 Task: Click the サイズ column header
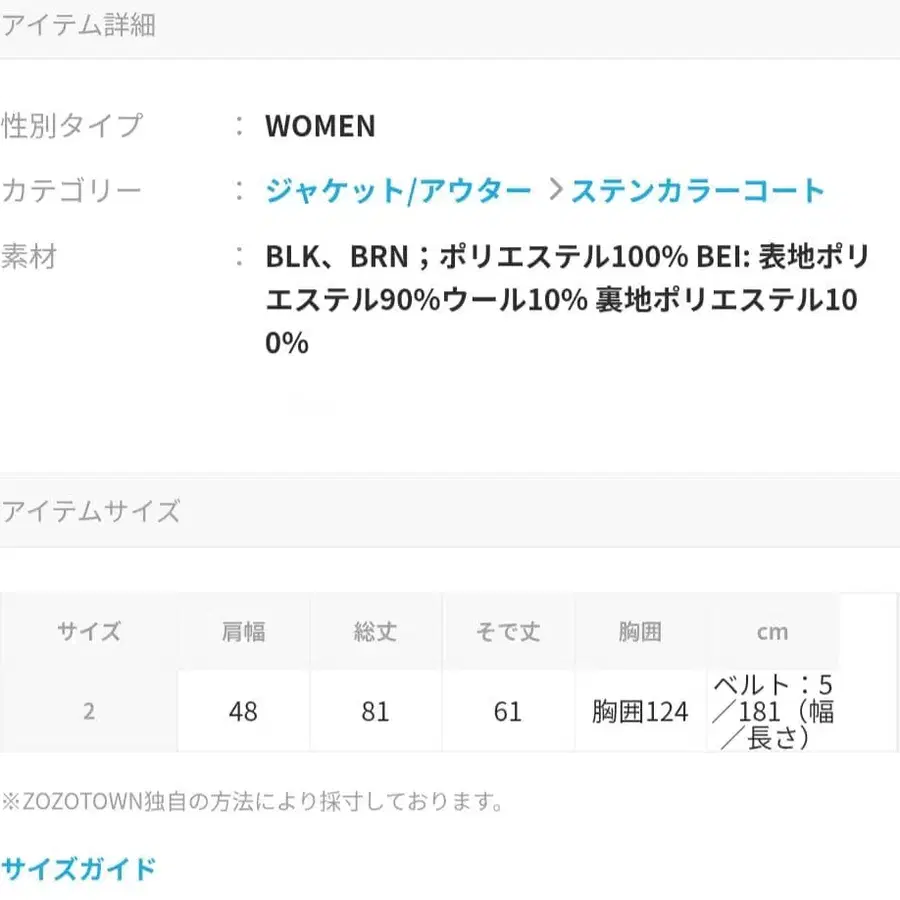pos(88,631)
